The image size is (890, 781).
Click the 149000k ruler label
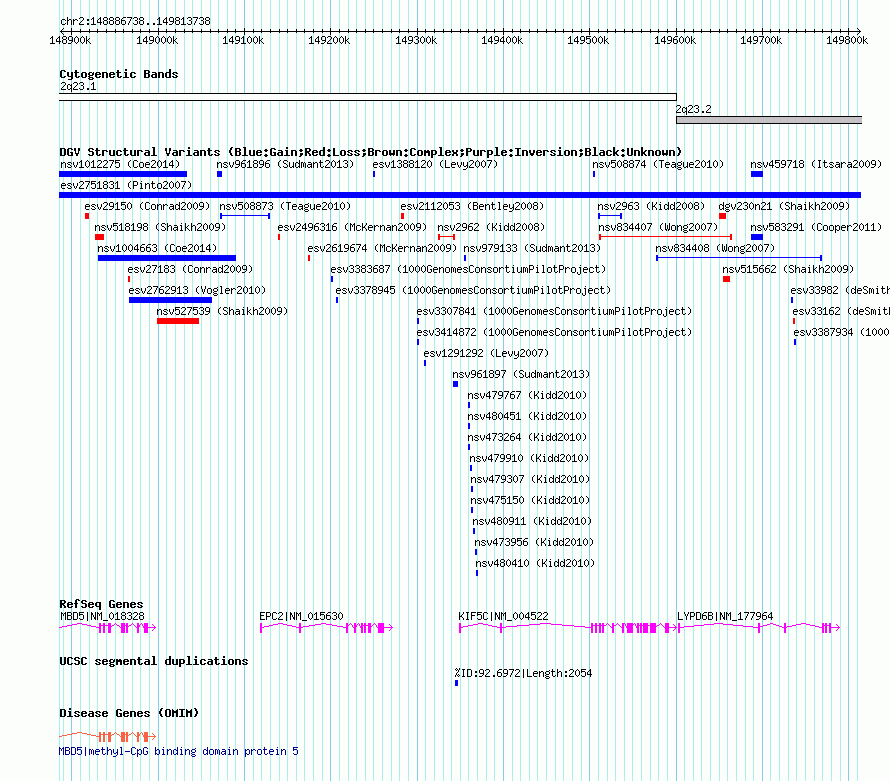pos(157,40)
